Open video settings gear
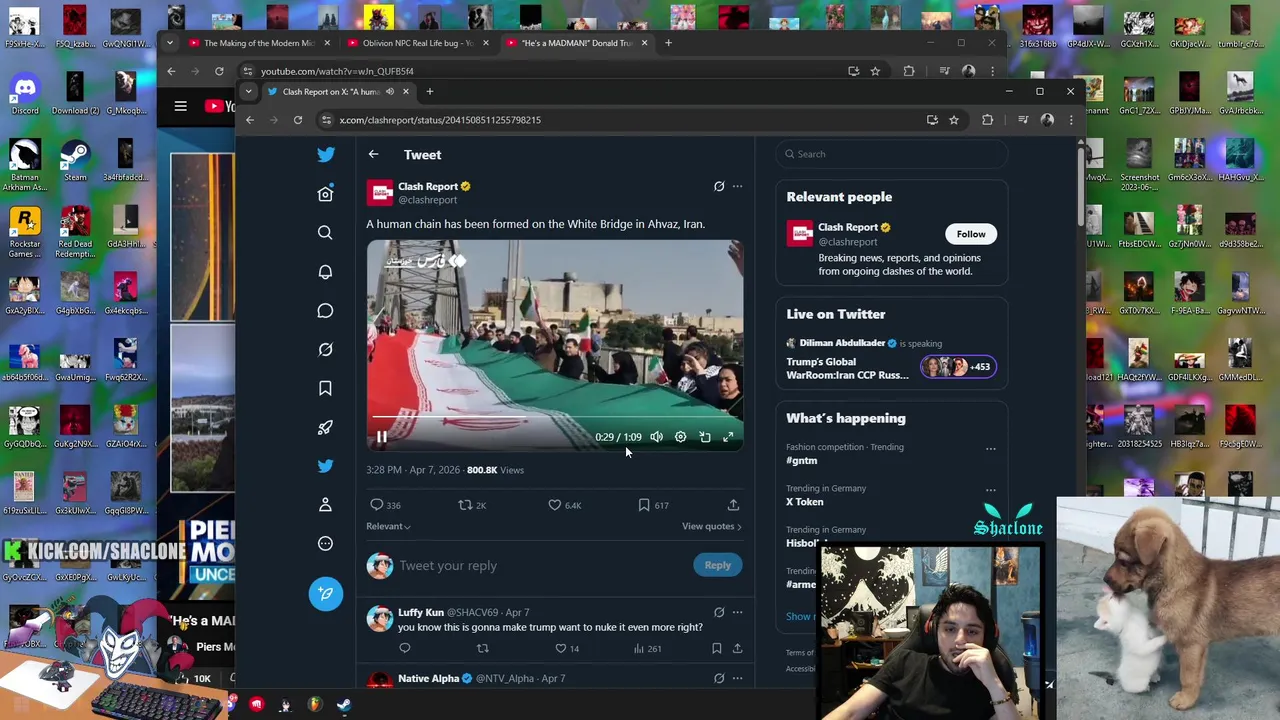The height and width of the screenshot is (720, 1280). pos(680,437)
